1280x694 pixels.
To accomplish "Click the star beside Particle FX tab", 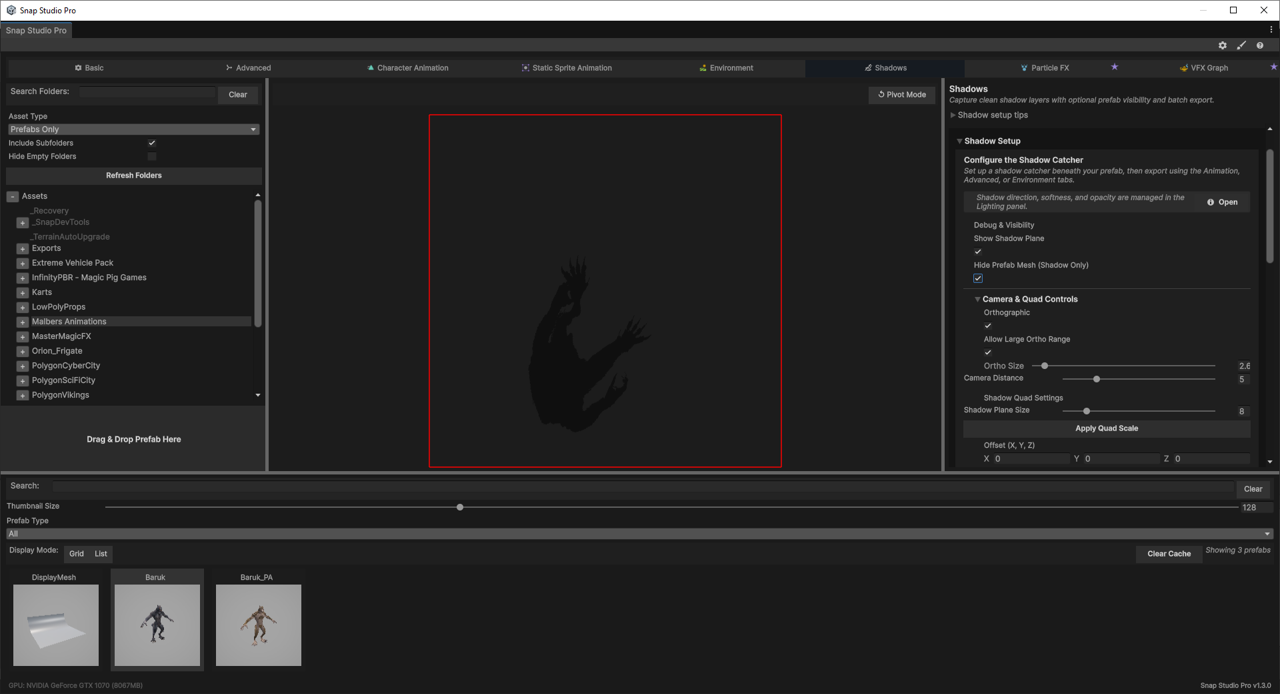I will (x=1114, y=67).
